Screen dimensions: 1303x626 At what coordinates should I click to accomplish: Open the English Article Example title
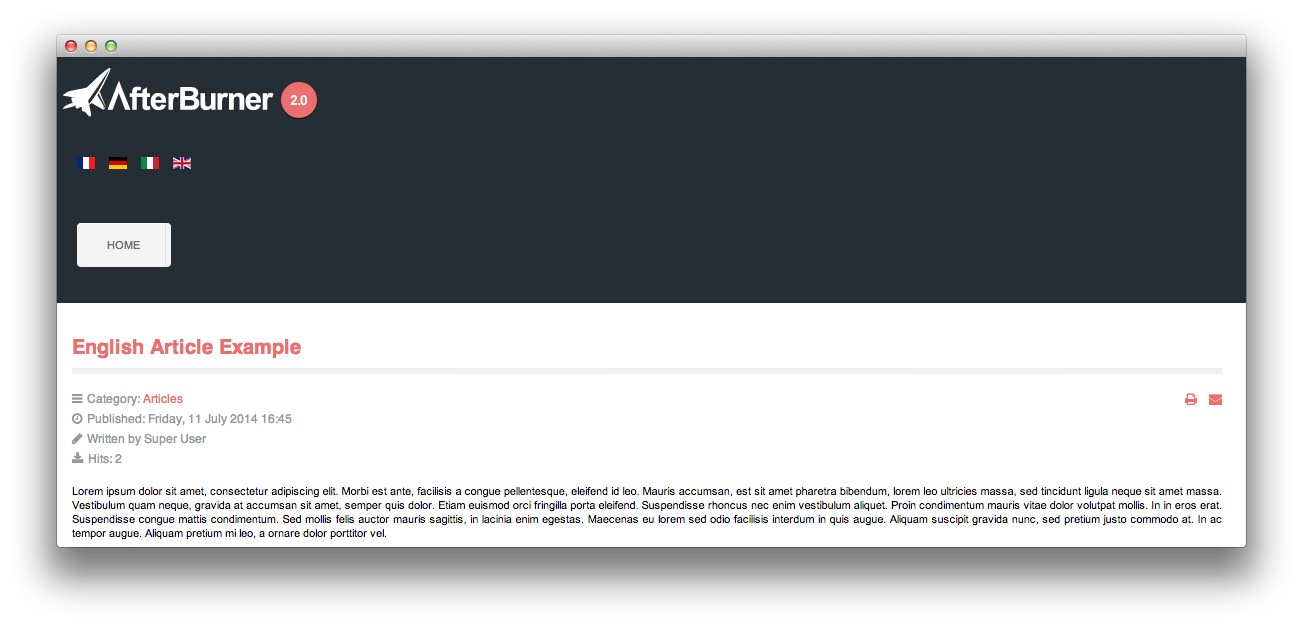[187, 347]
